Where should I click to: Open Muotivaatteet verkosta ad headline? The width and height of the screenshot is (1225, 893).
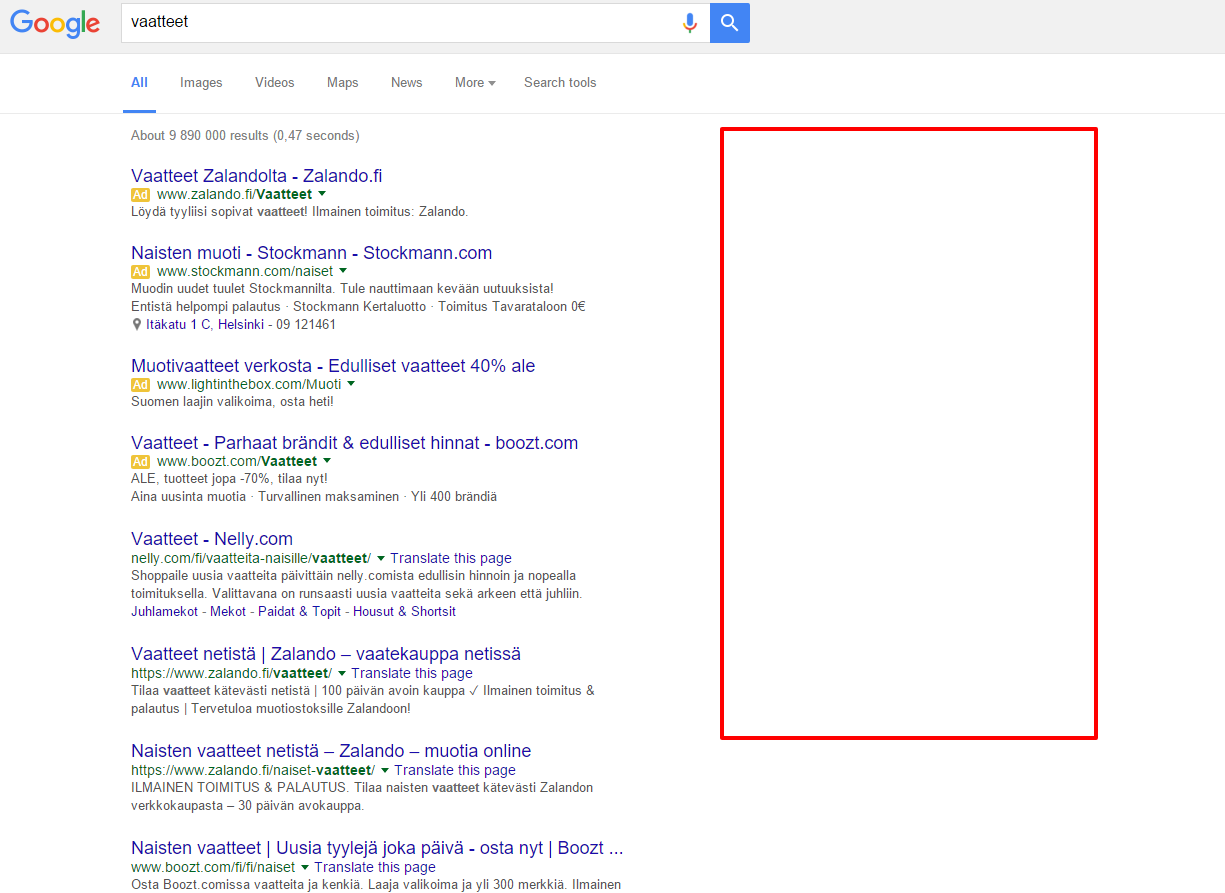click(x=332, y=366)
